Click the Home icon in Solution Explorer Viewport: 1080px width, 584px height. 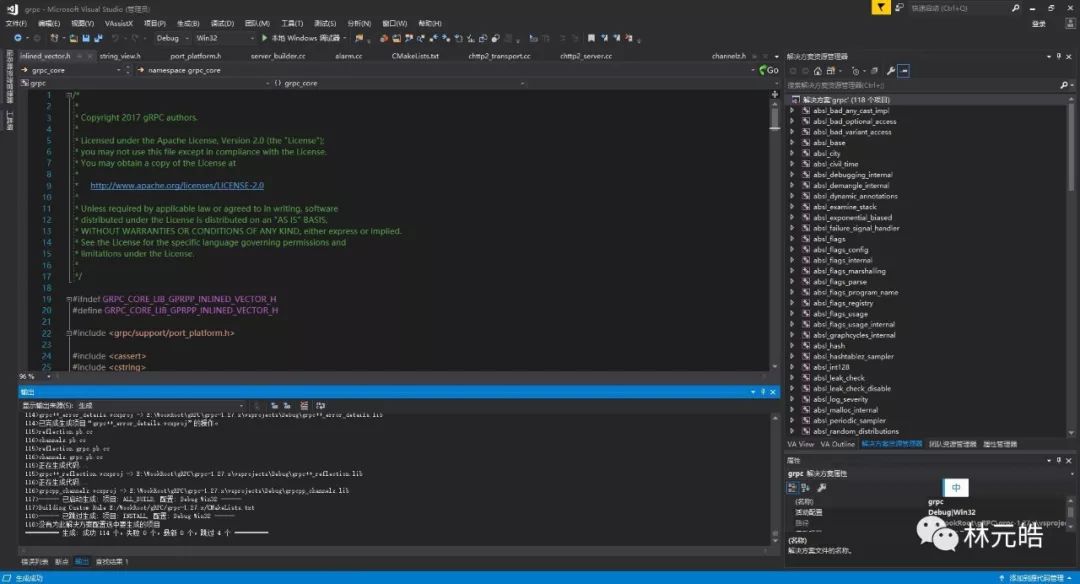[x=819, y=71]
